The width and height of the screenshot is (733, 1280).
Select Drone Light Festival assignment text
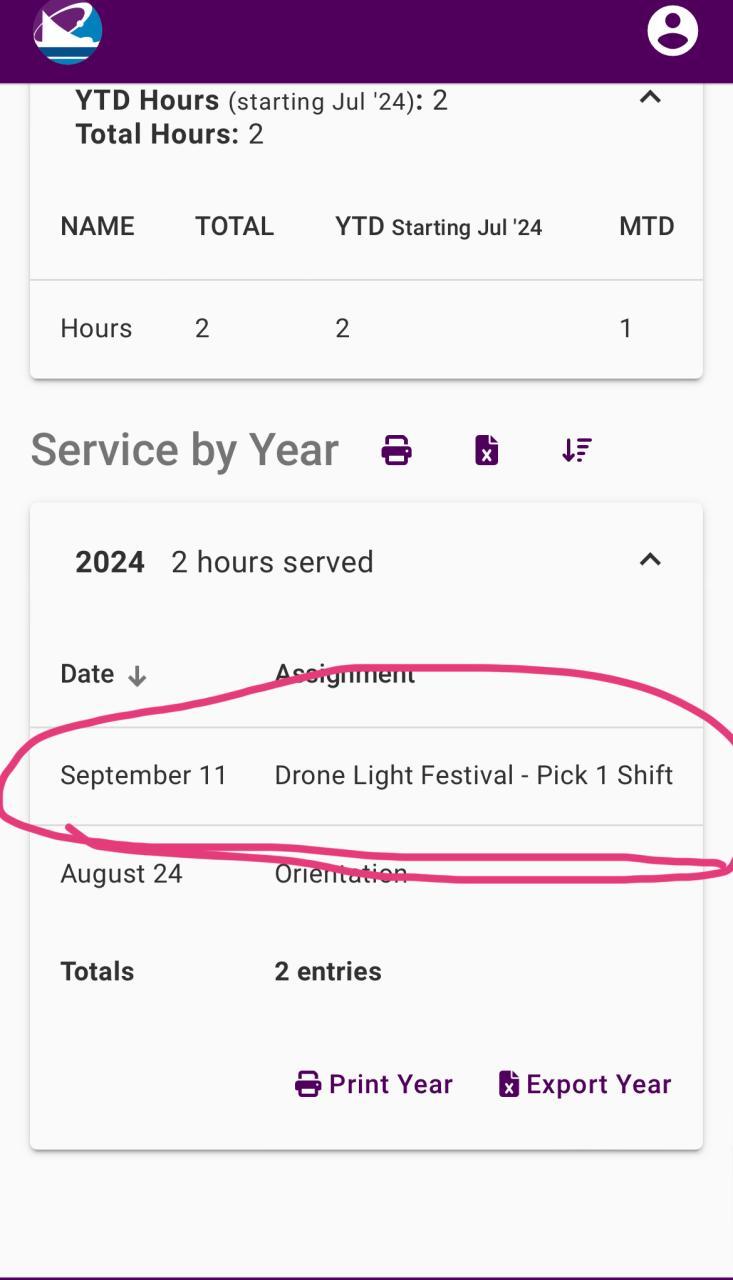click(473, 775)
